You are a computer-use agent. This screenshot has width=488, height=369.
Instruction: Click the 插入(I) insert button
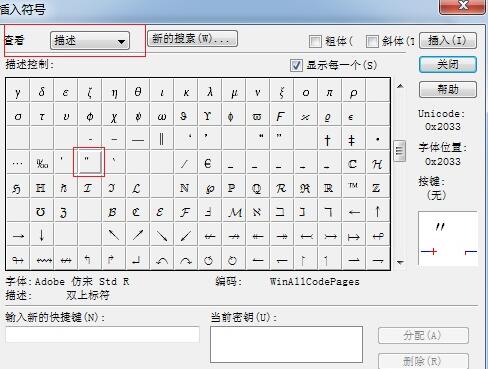pos(448,40)
